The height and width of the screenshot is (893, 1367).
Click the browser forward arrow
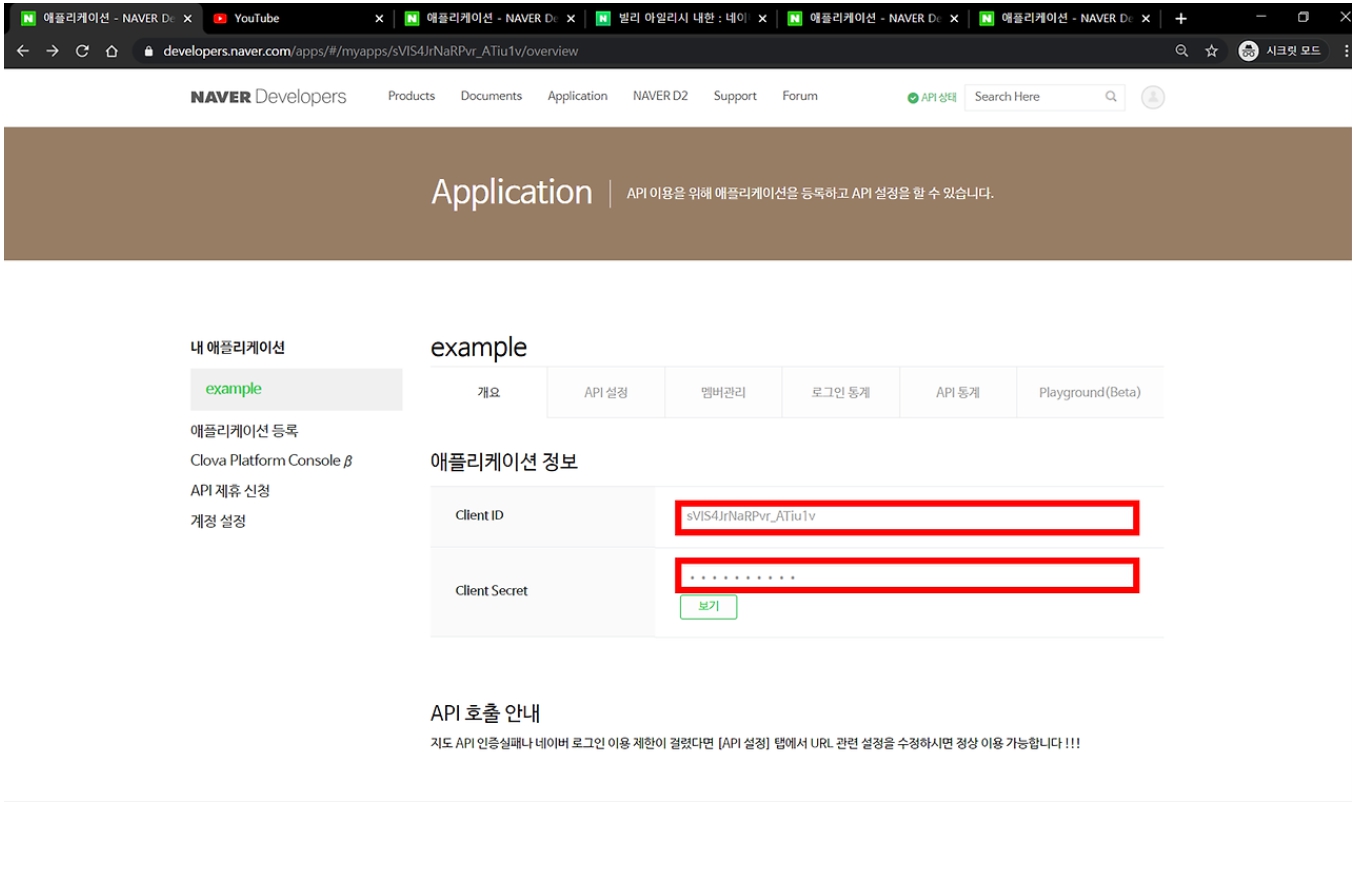coord(52,51)
